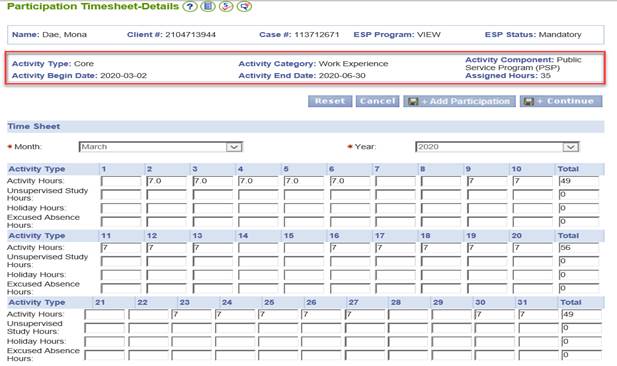This screenshot has width=617, height=366.
Task: Click Unsupervised Study Hours field for day 1
Action: 121,195
